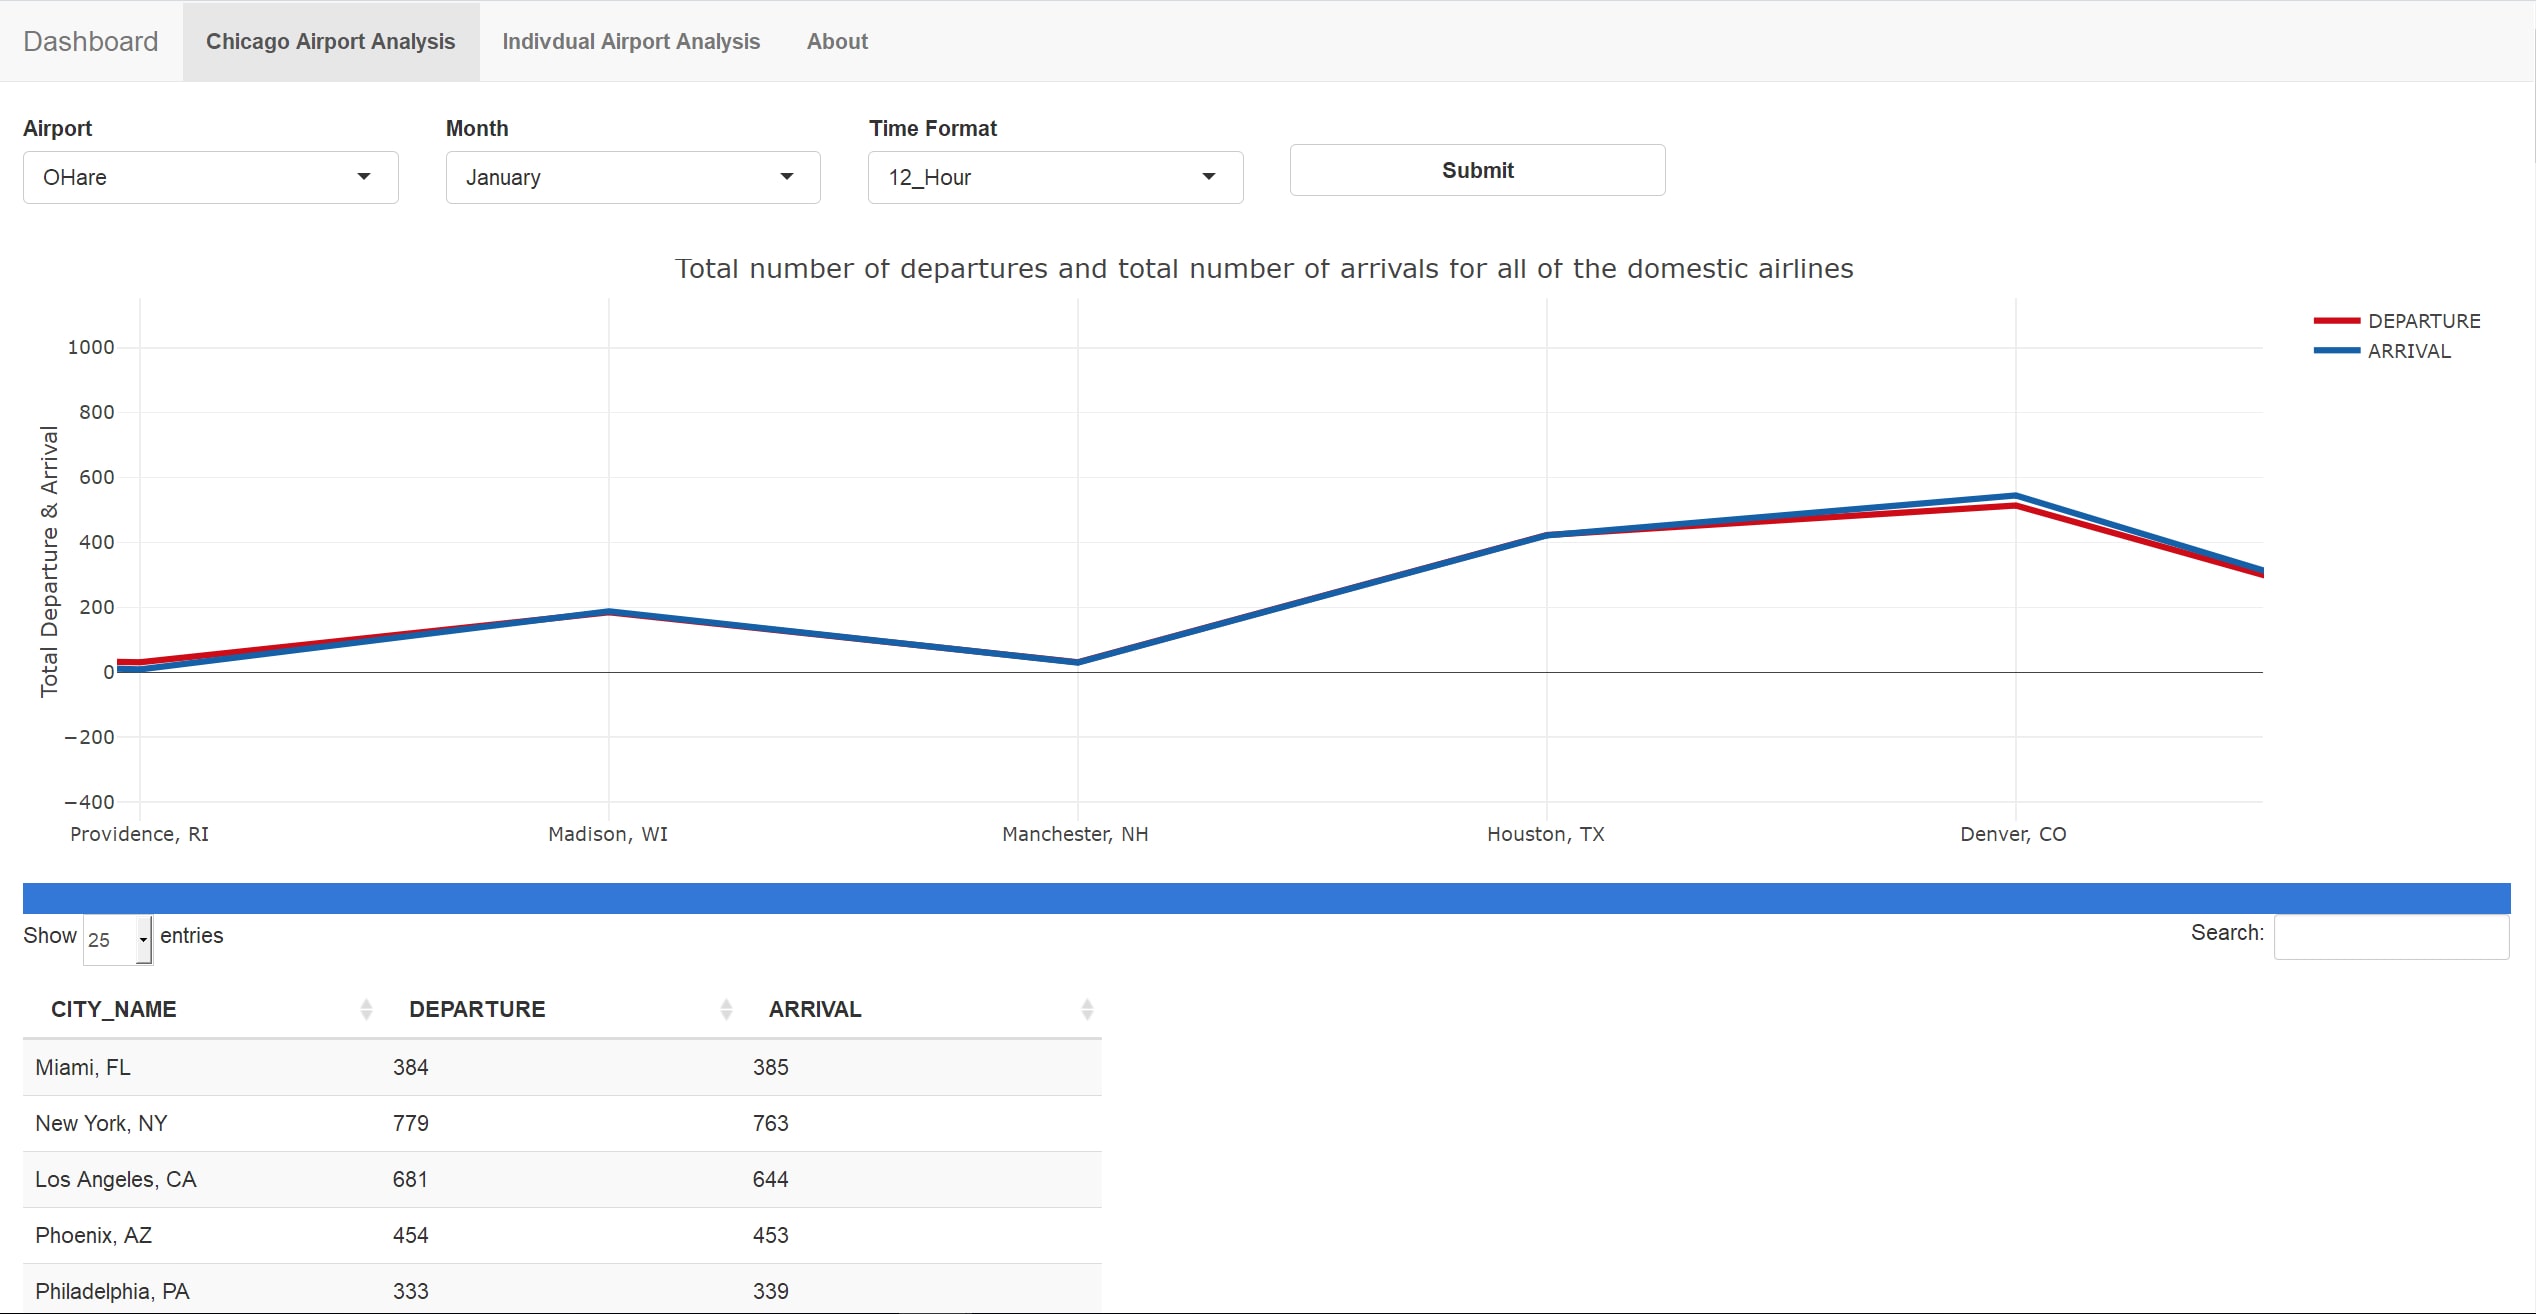The image size is (2536, 1314).
Task: Click the Manchester, NH axis label
Action: pyautogui.click(x=1075, y=834)
